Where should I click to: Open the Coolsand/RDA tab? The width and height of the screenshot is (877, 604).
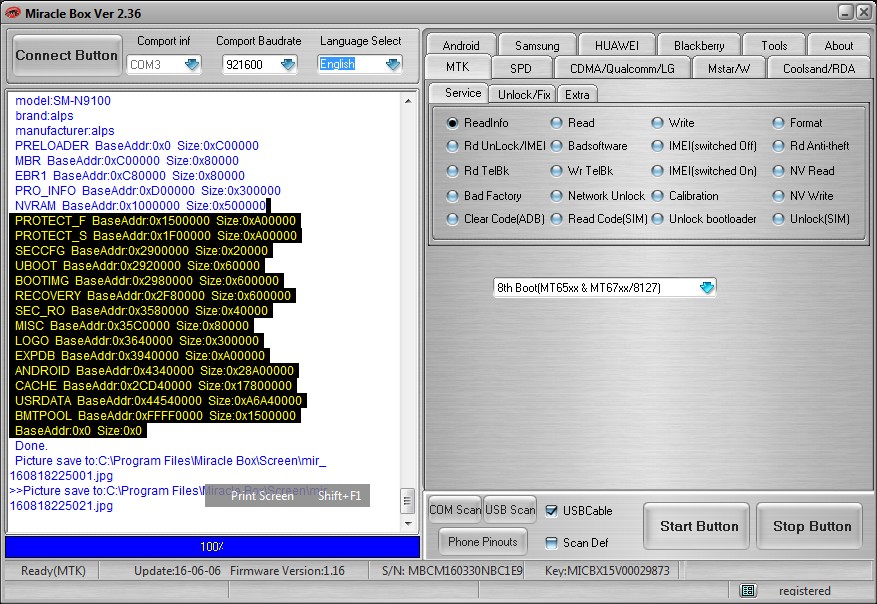(x=819, y=68)
